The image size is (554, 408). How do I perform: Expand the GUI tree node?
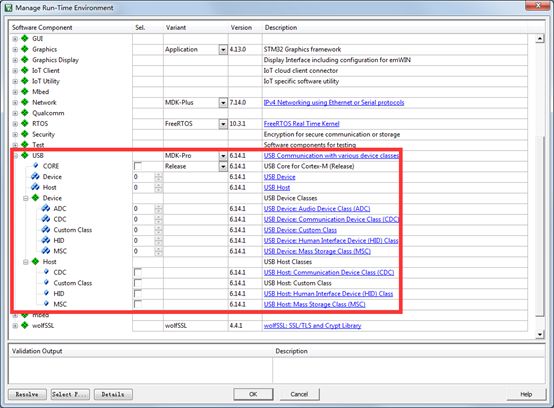coord(15,39)
